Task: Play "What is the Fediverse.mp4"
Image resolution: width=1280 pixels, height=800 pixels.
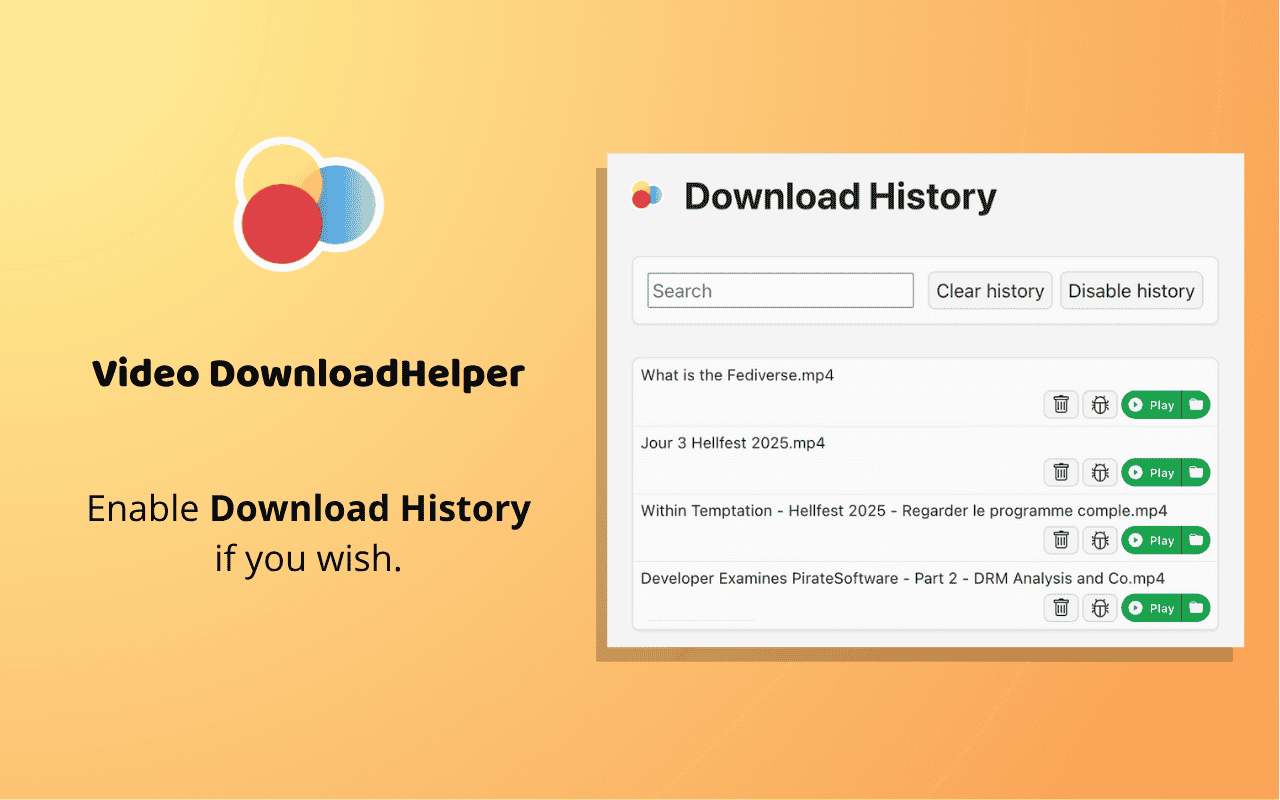Action: [1151, 405]
